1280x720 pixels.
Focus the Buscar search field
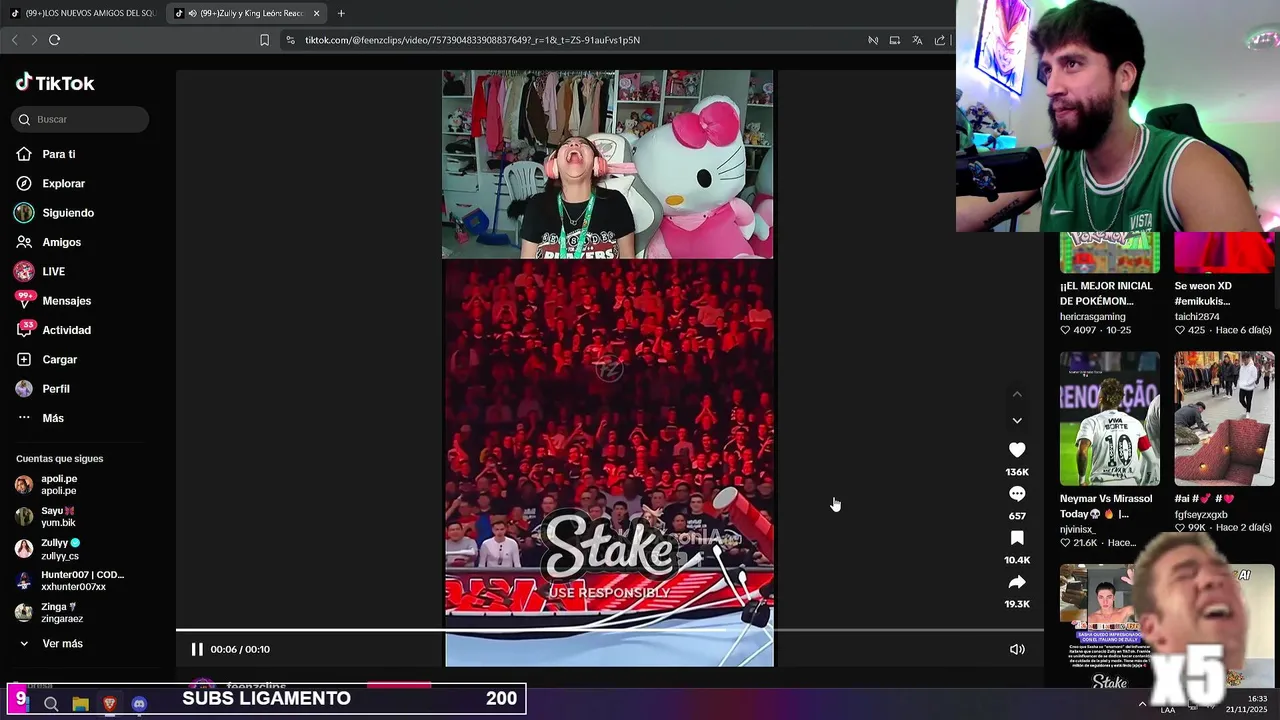click(x=80, y=119)
